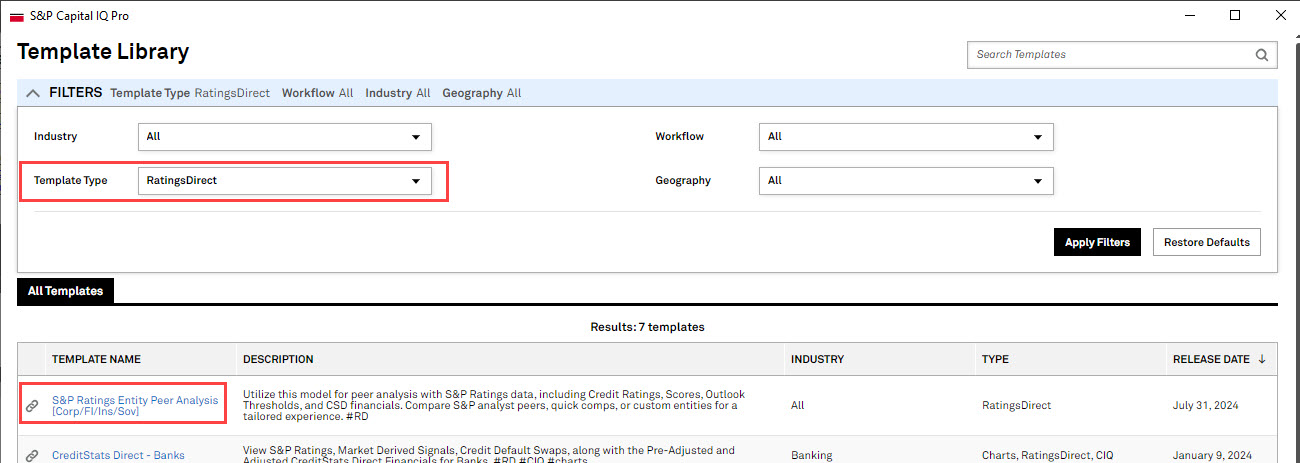Open the Workflow dropdown

(906, 137)
